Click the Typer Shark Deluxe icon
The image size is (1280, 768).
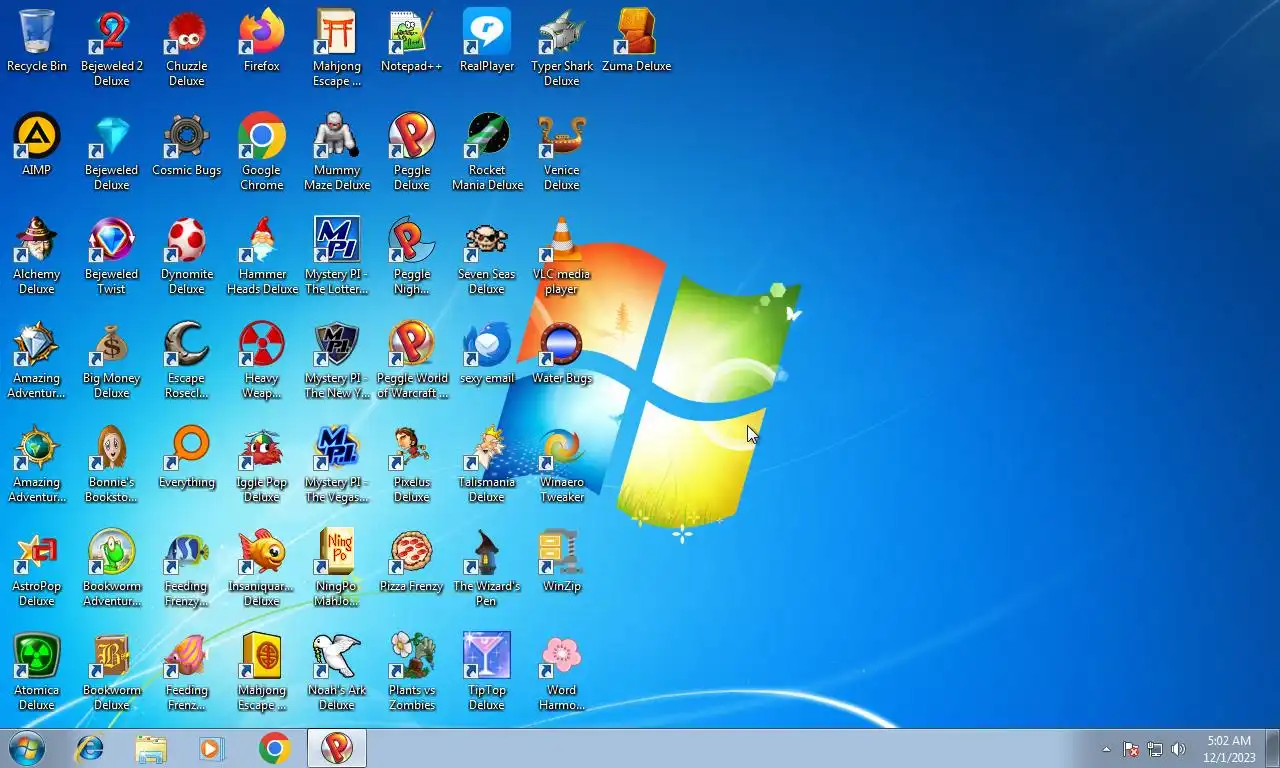[562, 48]
